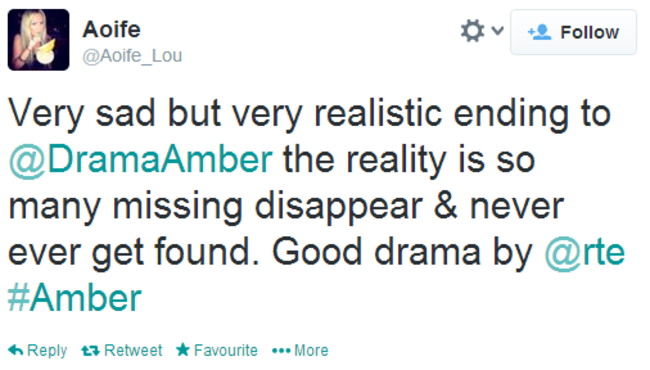Viewport: 650px width, 370px height.
Task: View Aoife's profile picture thumbnail
Action: [39, 40]
